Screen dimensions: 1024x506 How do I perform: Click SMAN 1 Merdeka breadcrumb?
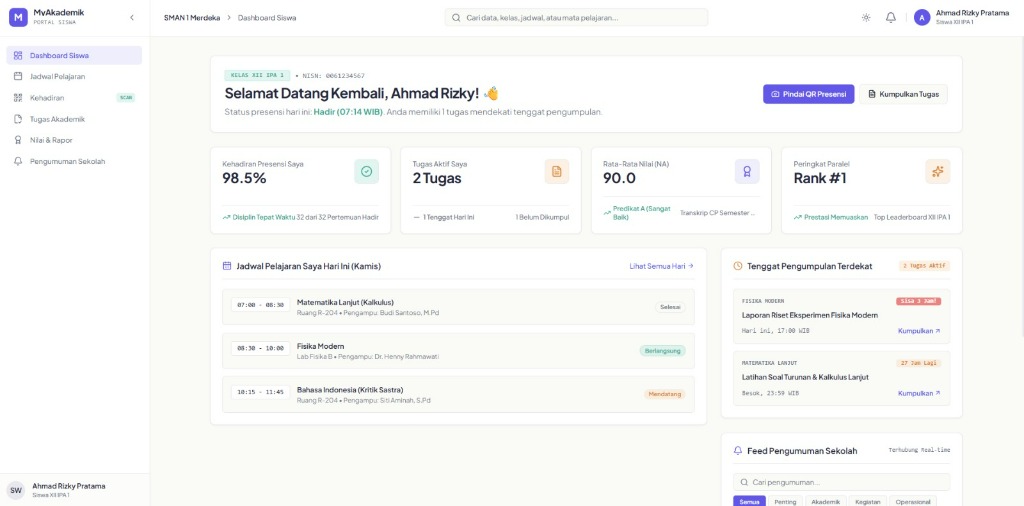(x=192, y=18)
